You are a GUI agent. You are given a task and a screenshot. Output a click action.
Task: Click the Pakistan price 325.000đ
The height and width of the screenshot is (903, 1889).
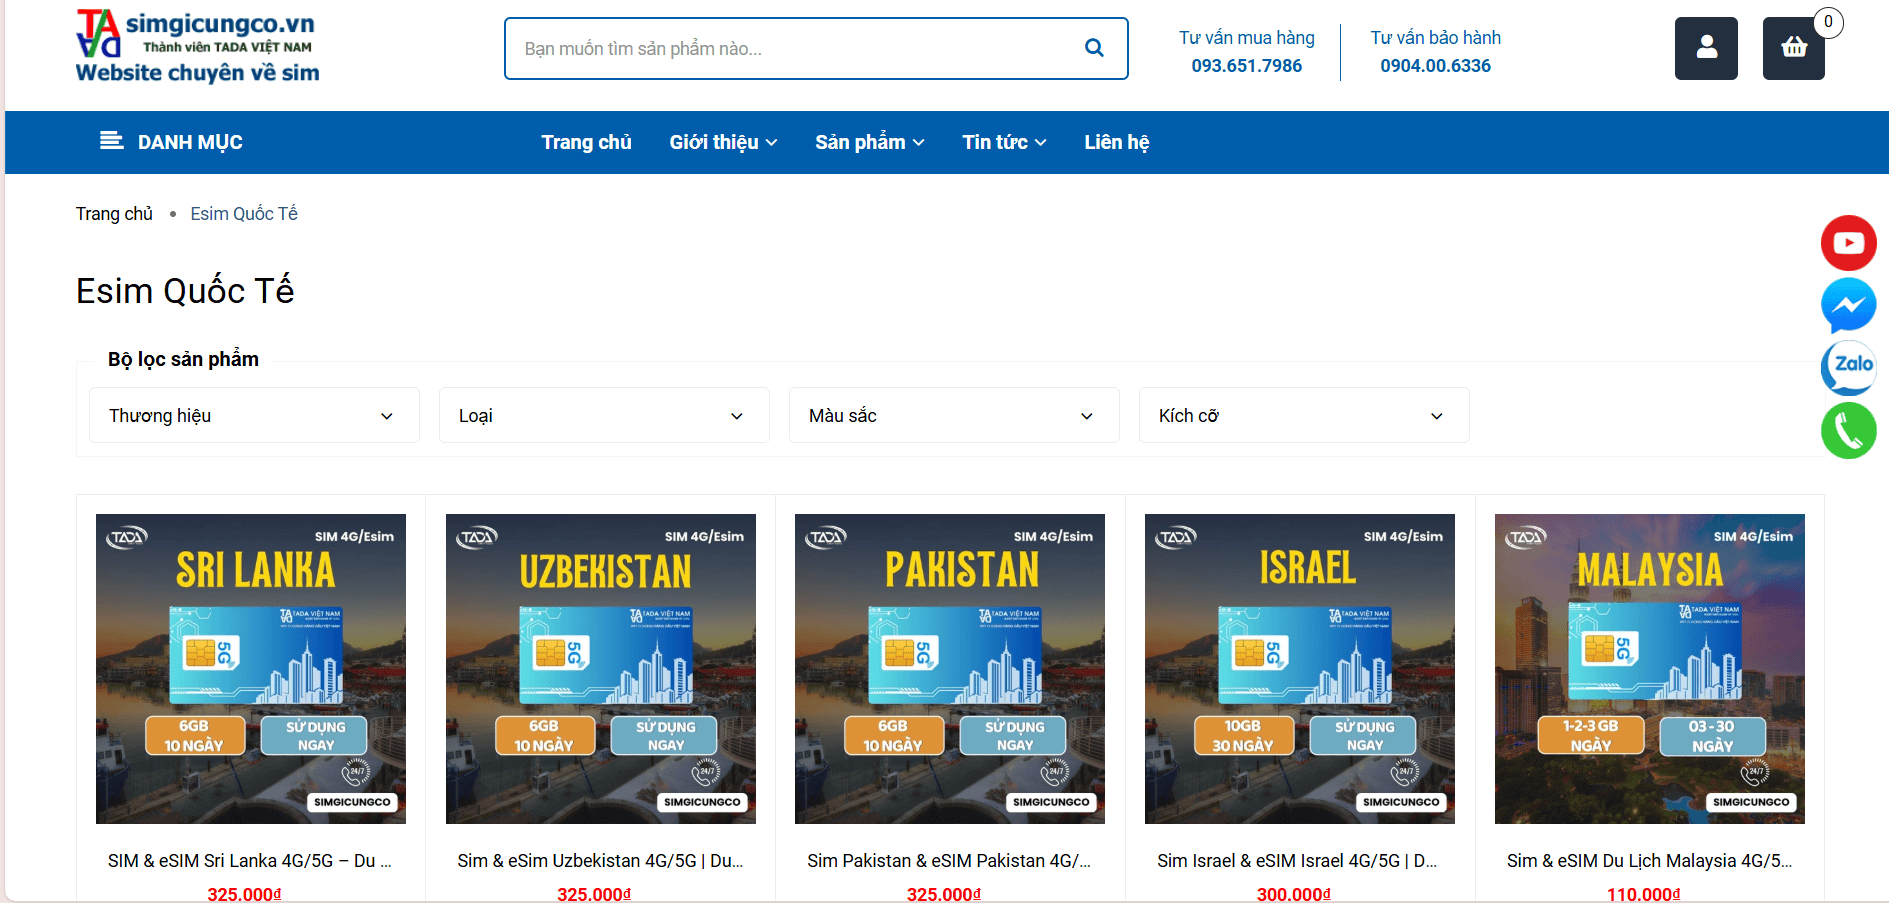pos(944,894)
